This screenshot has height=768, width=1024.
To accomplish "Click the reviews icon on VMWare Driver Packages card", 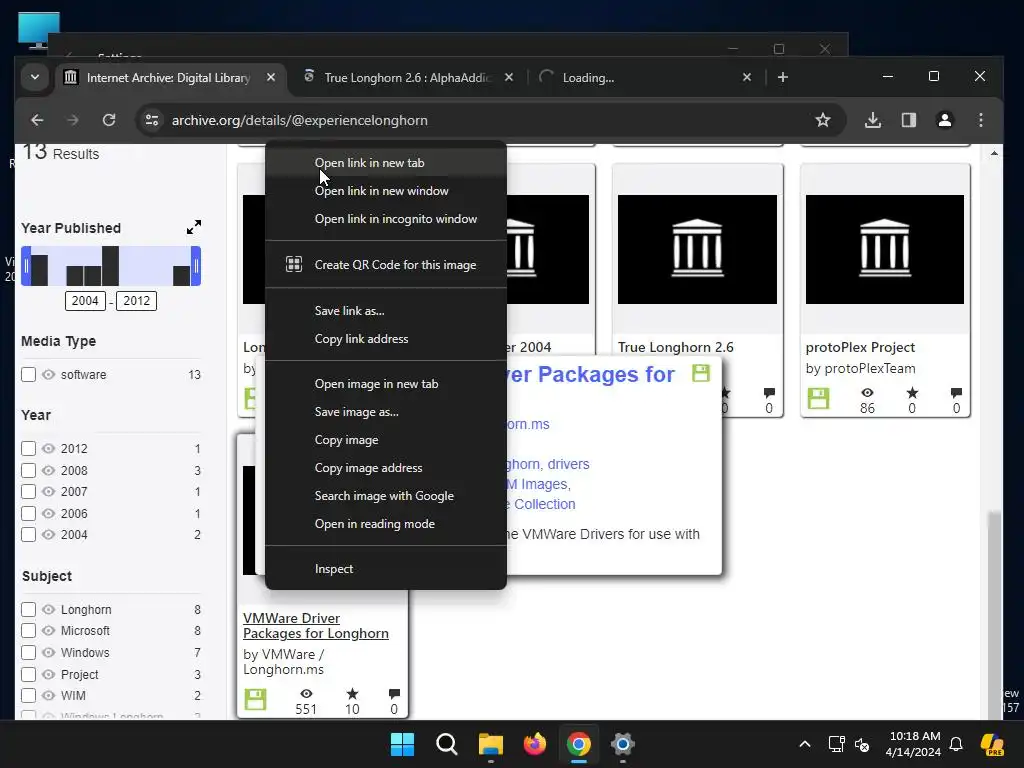I will coord(394,694).
